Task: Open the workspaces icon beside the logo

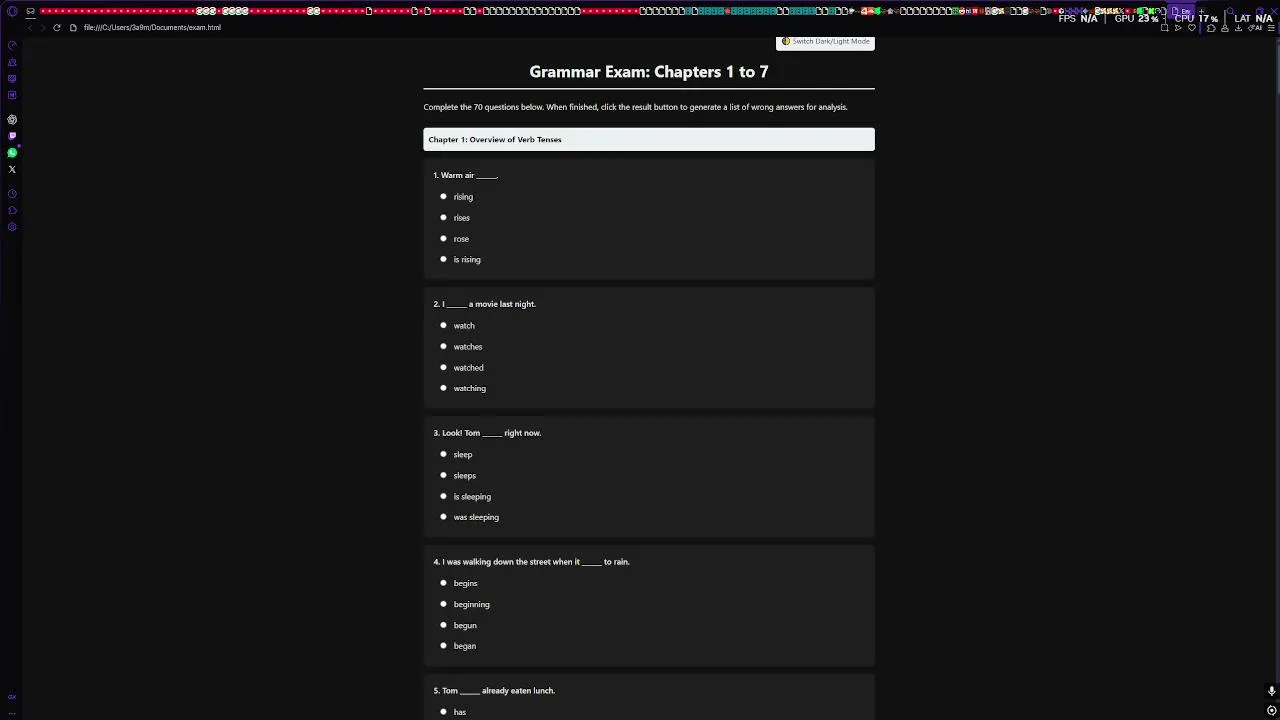Action: point(30,11)
